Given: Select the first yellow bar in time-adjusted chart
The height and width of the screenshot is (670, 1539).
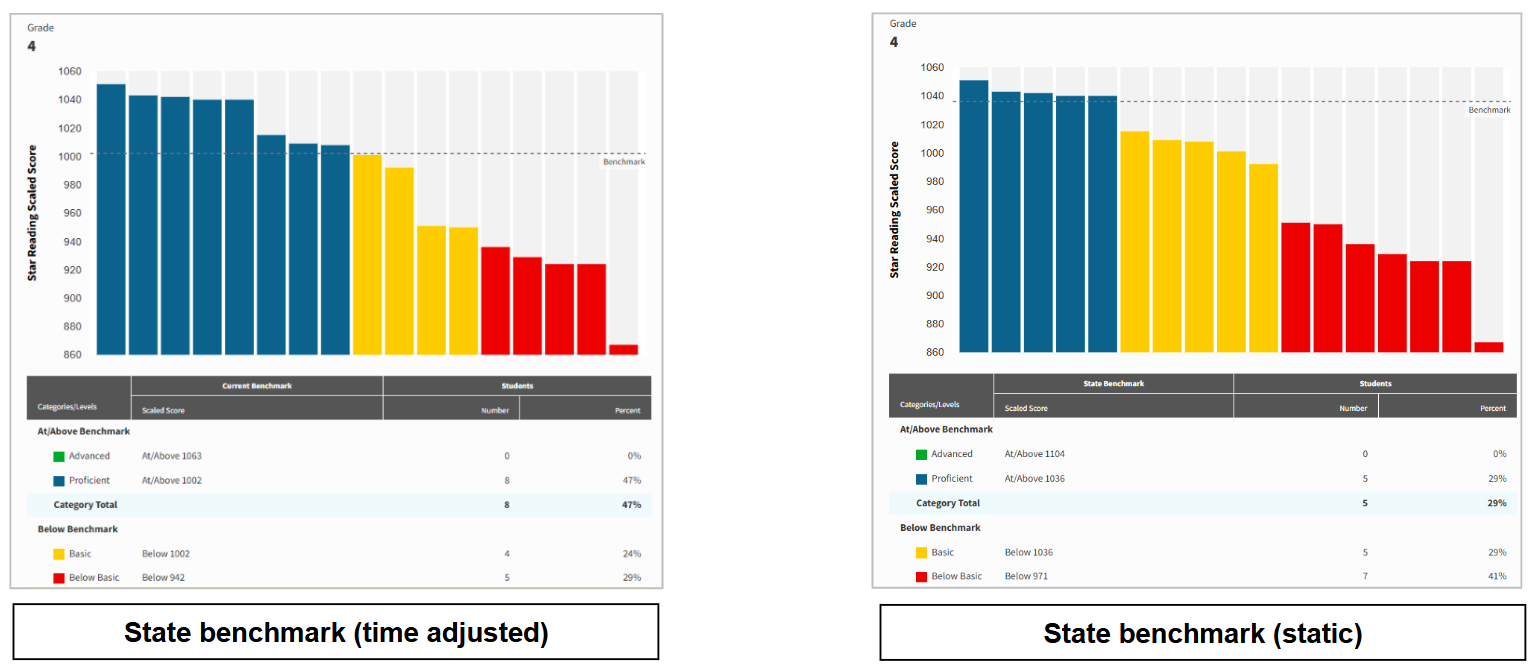Looking at the screenshot, I should [x=367, y=255].
